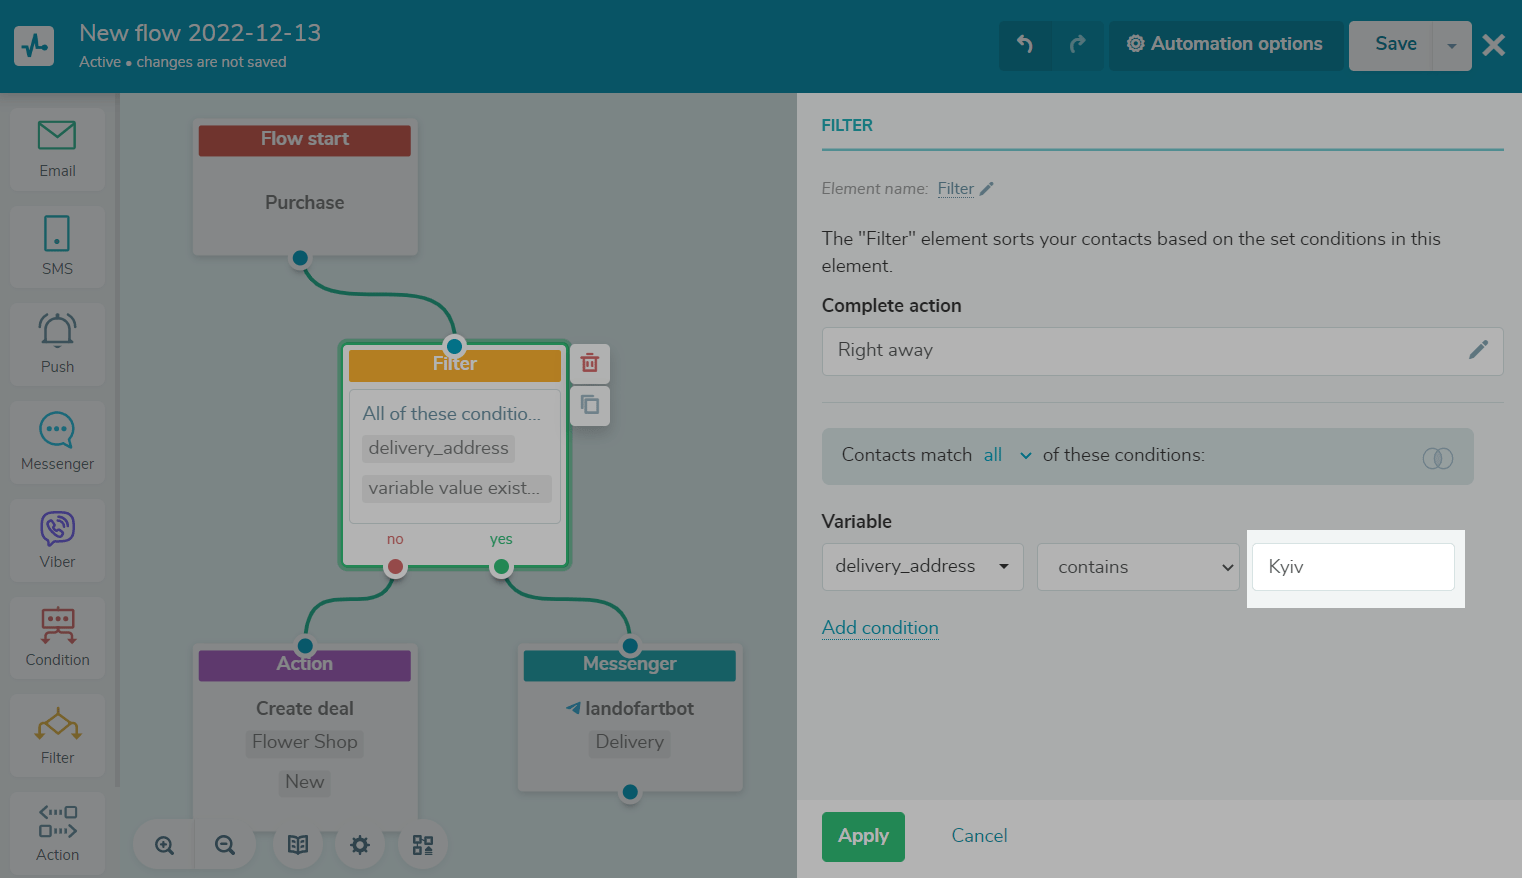Edit the Filter element name pencil
This screenshot has width=1522, height=878.
click(x=987, y=189)
